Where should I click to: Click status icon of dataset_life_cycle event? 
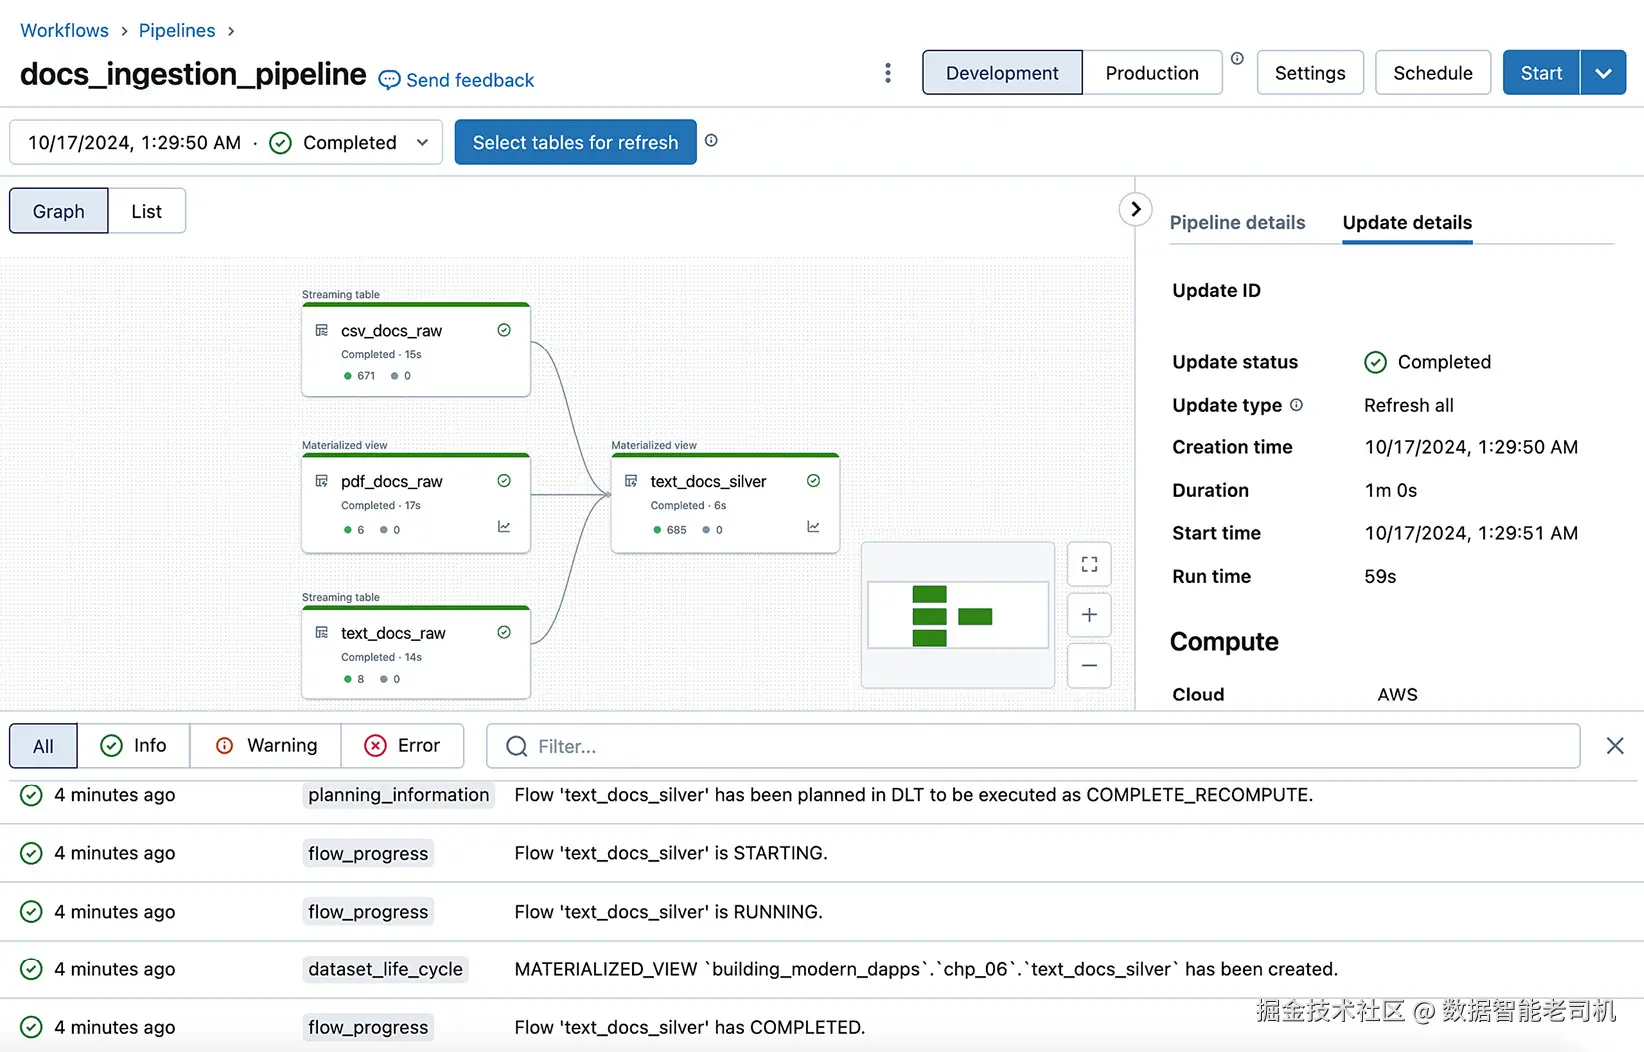pyautogui.click(x=31, y=969)
